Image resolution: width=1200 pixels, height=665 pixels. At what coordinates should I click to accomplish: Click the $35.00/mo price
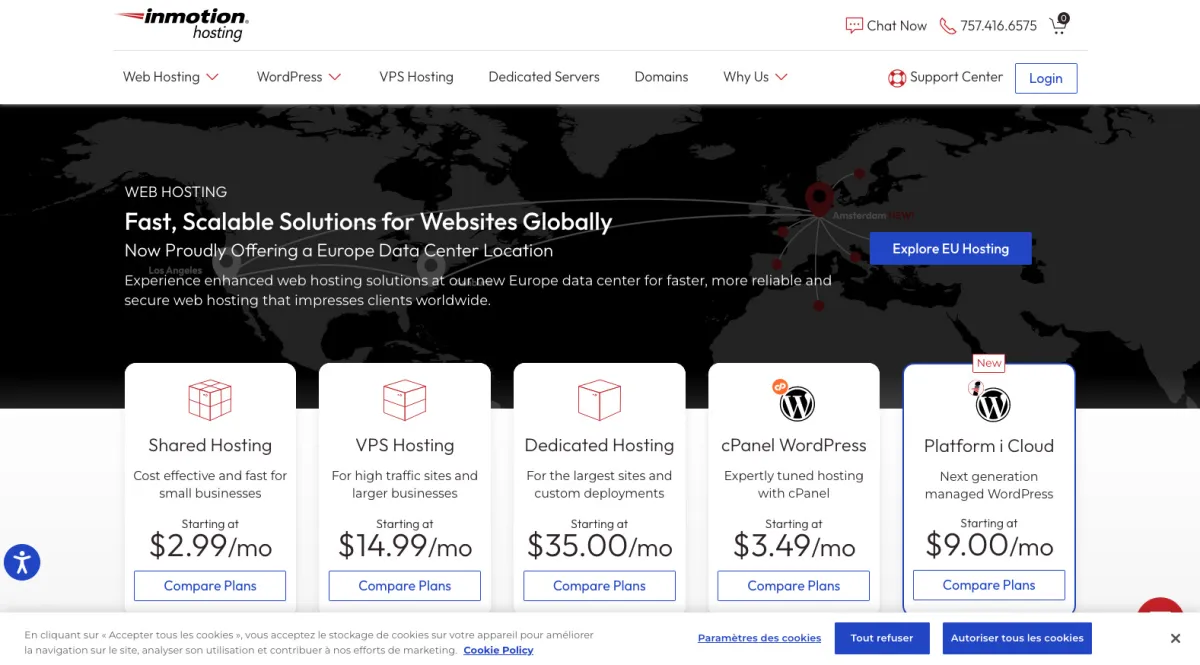599,546
